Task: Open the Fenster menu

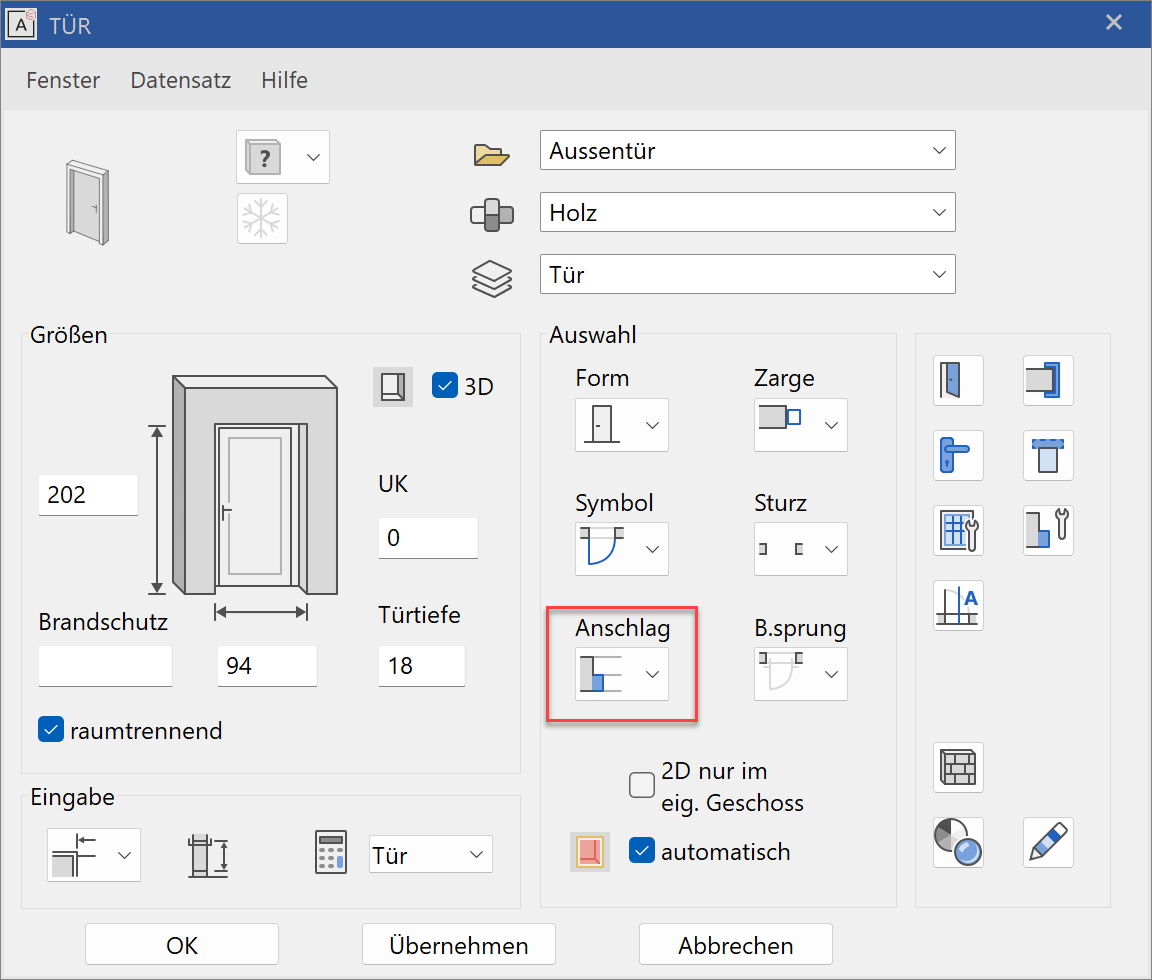Action: click(63, 80)
